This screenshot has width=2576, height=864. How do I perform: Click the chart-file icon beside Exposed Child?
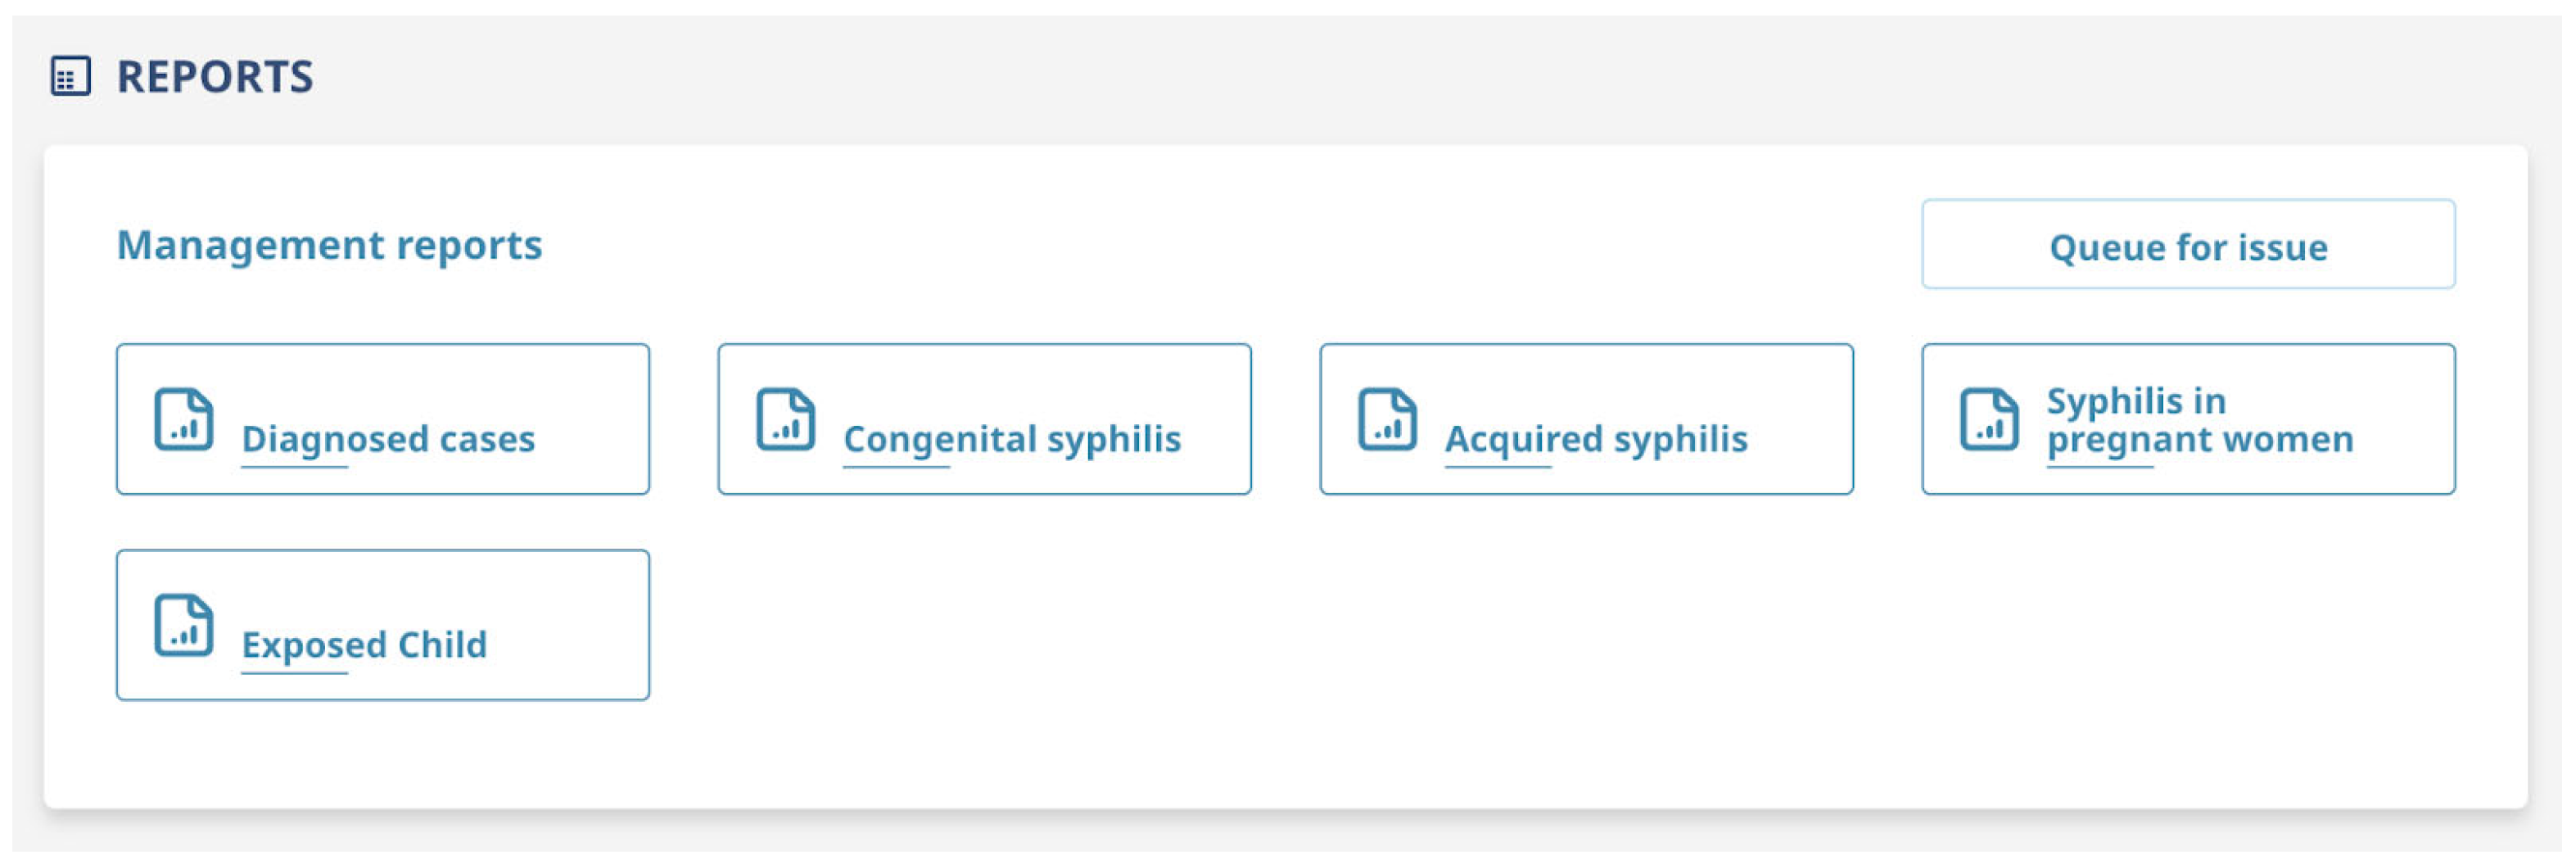pos(183,625)
